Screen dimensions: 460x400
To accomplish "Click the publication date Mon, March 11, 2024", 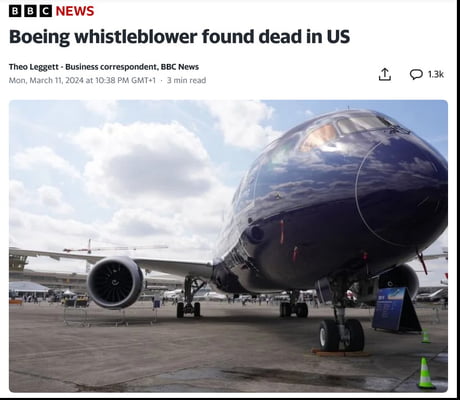I will [46, 80].
